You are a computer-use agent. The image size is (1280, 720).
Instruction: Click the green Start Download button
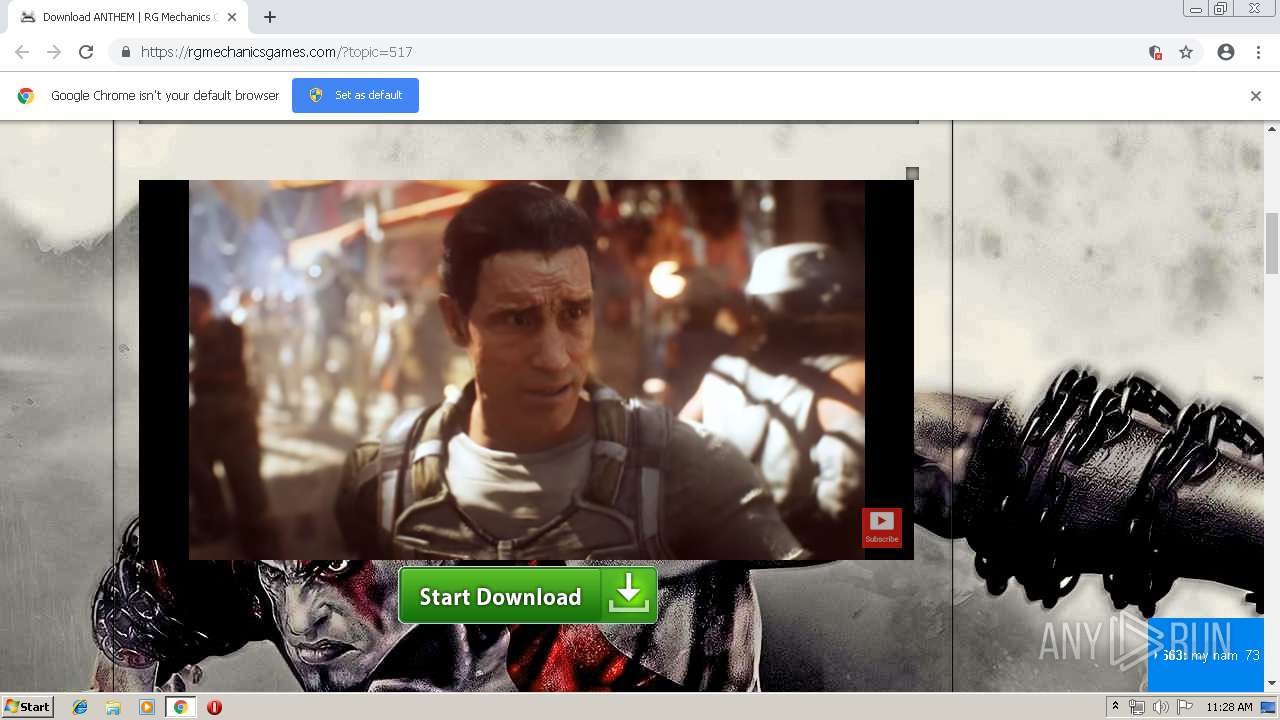pyautogui.click(x=528, y=596)
